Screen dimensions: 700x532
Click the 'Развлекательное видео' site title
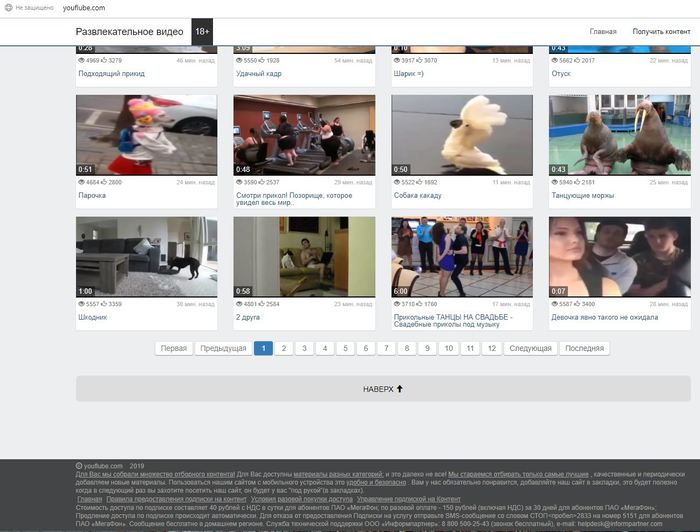[x=129, y=32]
